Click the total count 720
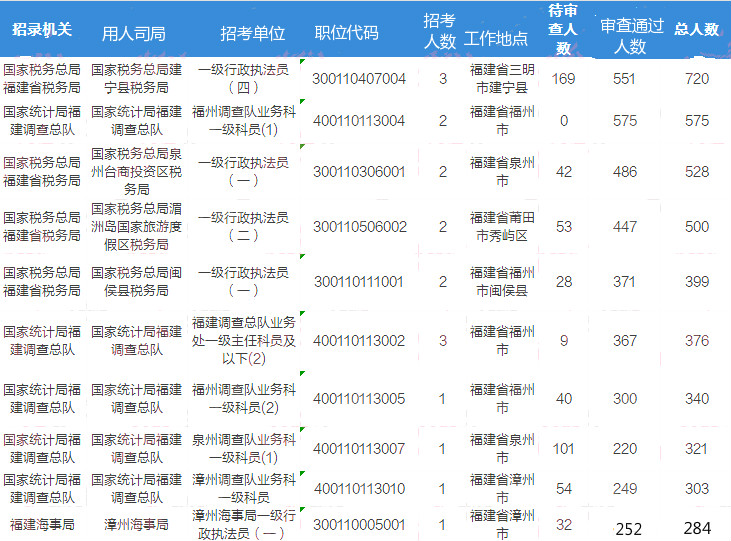Viewport: 731px width, 541px height. (x=697, y=79)
